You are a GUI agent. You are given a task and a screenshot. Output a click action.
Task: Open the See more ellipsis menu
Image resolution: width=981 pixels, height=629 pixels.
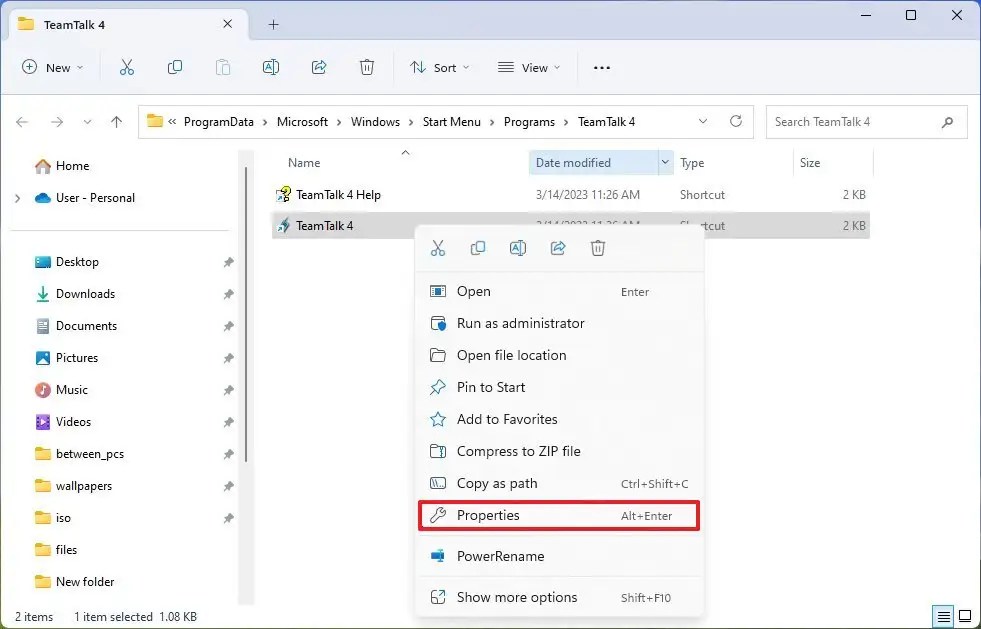601,67
